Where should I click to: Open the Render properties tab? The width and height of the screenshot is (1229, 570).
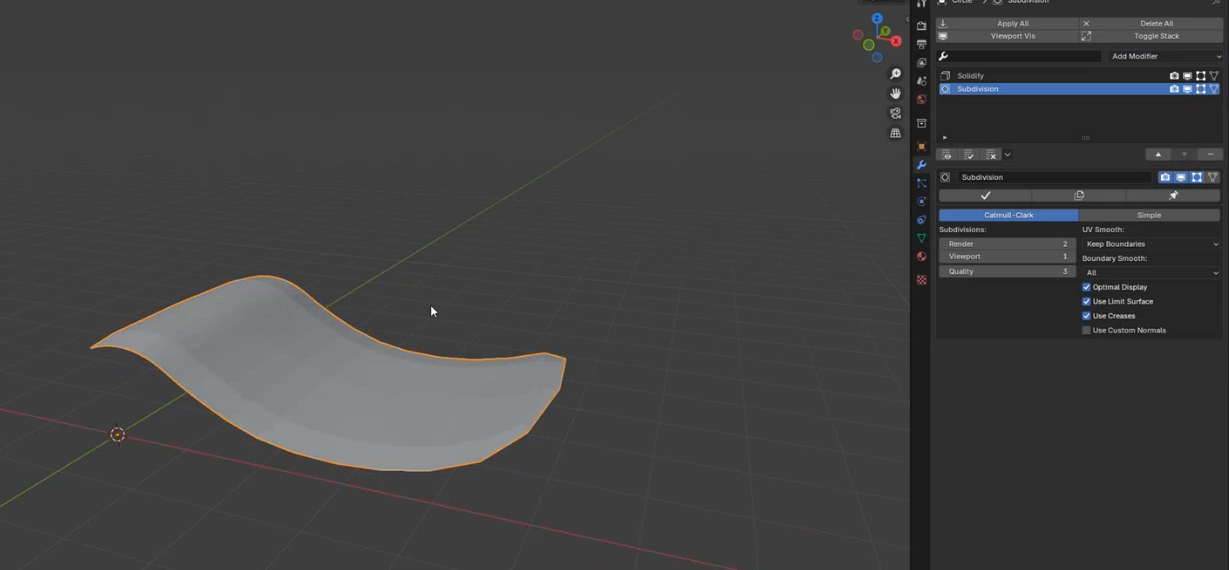[x=921, y=26]
